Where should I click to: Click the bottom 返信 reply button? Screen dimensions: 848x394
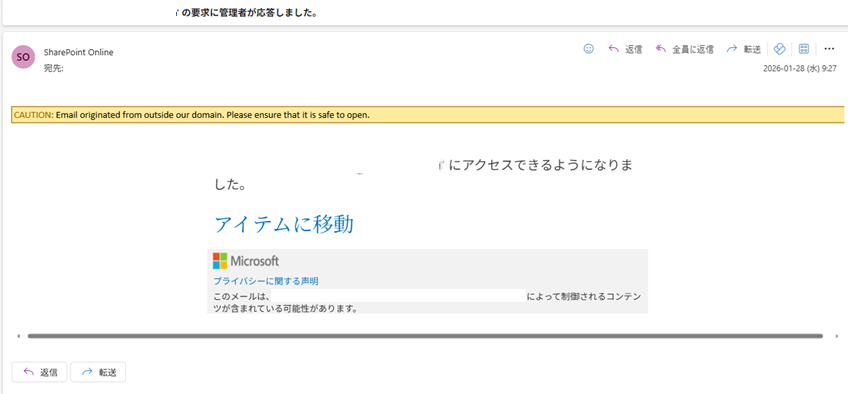(39, 372)
